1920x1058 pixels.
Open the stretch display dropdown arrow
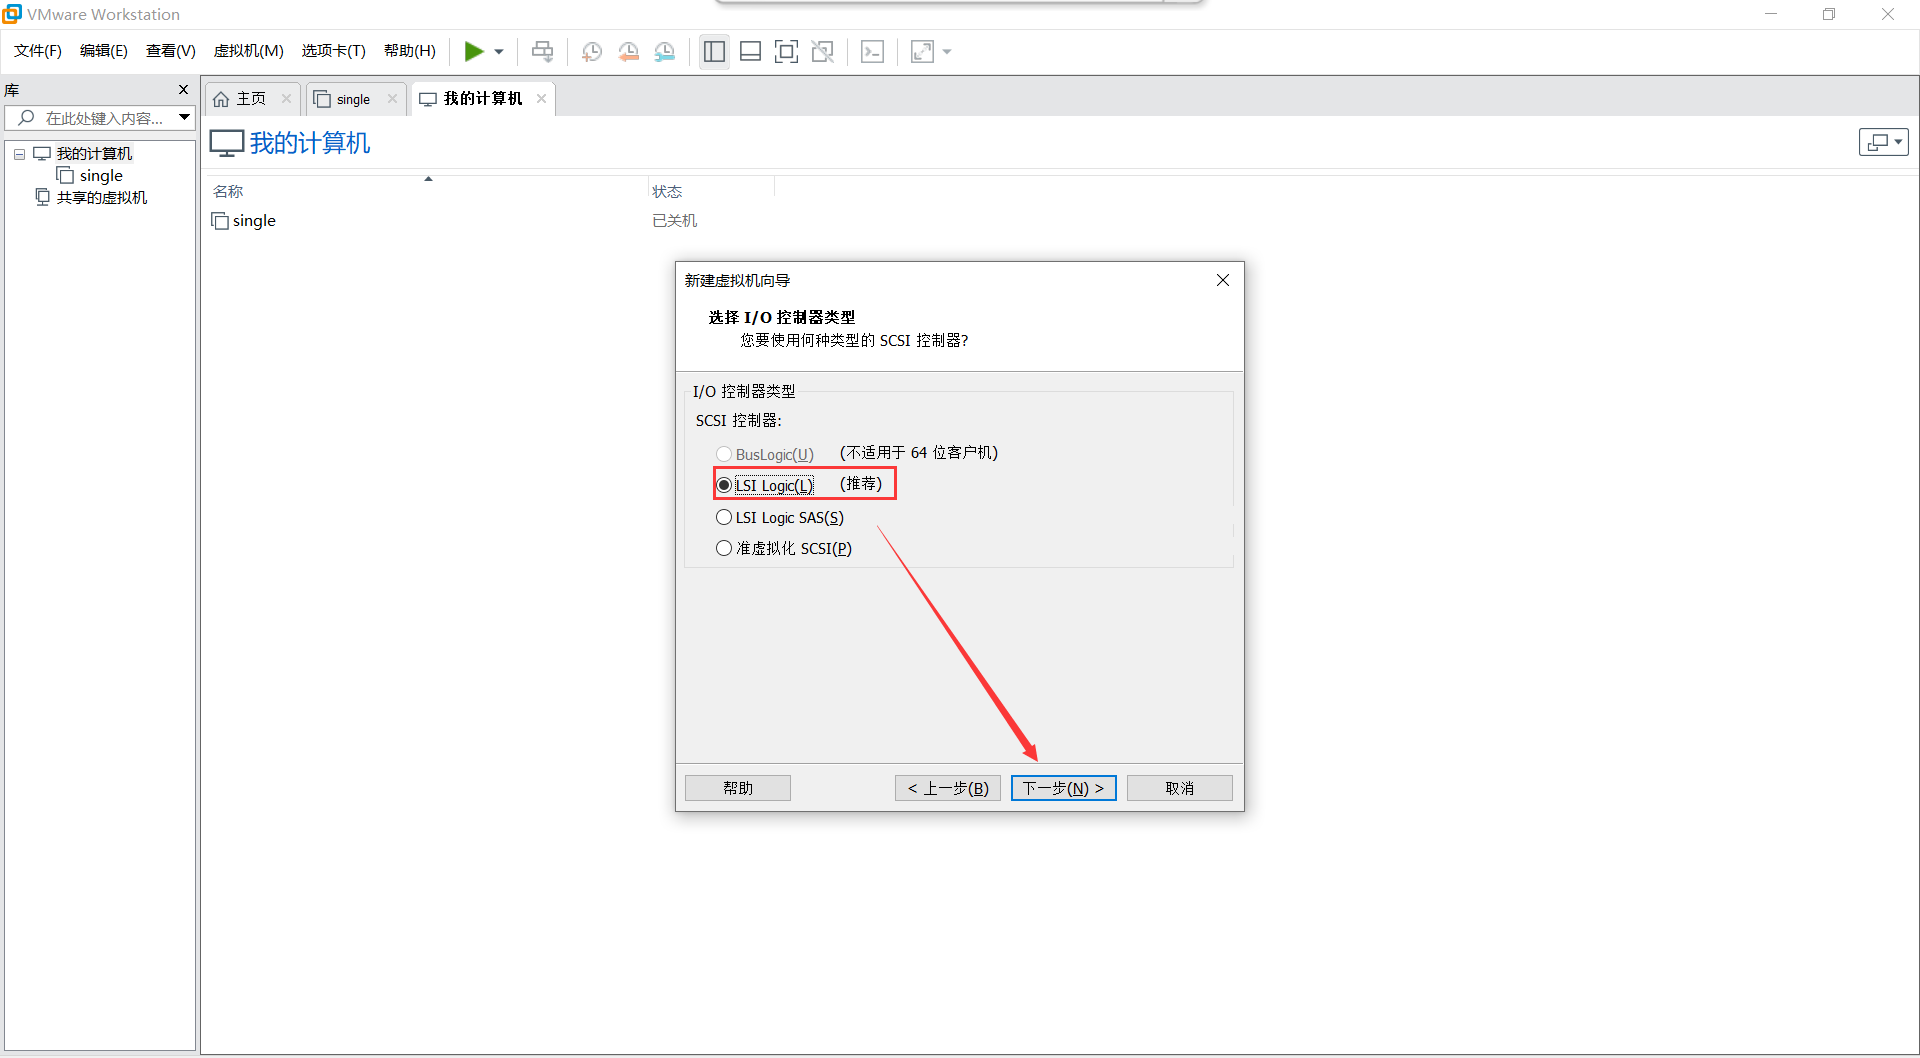click(x=947, y=52)
